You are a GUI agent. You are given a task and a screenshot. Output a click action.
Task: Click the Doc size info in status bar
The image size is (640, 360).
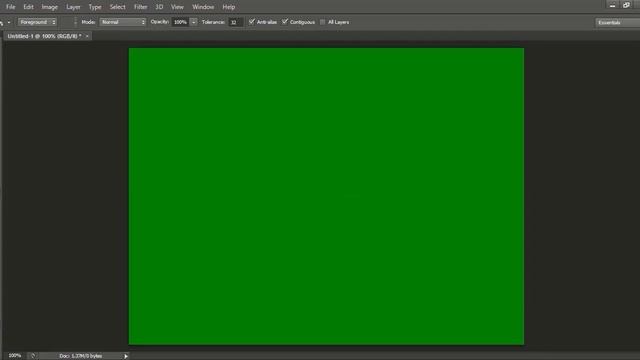tap(81, 356)
